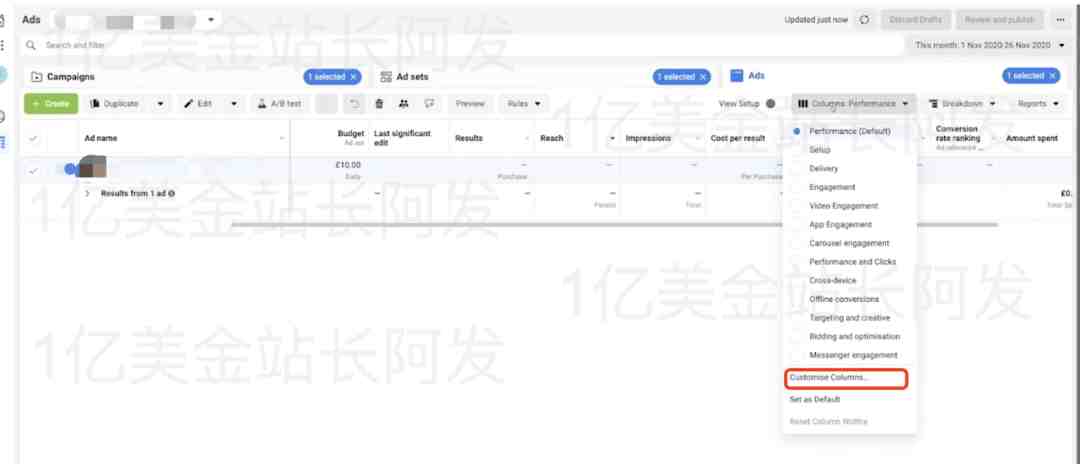Choose Video Engagement from columns menu
Screen dimensions: 1080x464
coord(844,206)
